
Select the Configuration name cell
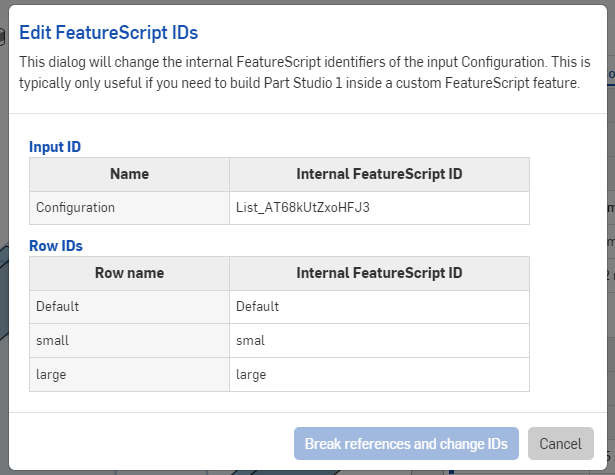pos(129,208)
